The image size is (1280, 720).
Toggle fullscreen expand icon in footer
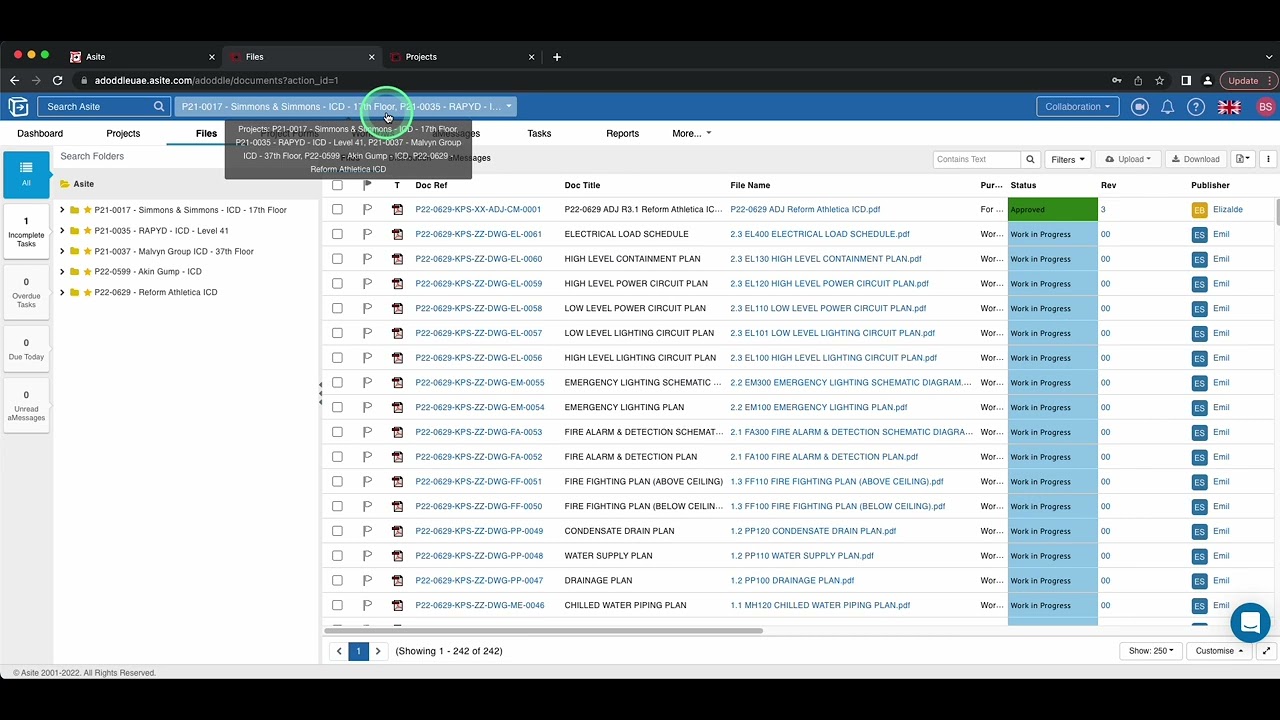(1266, 651)
